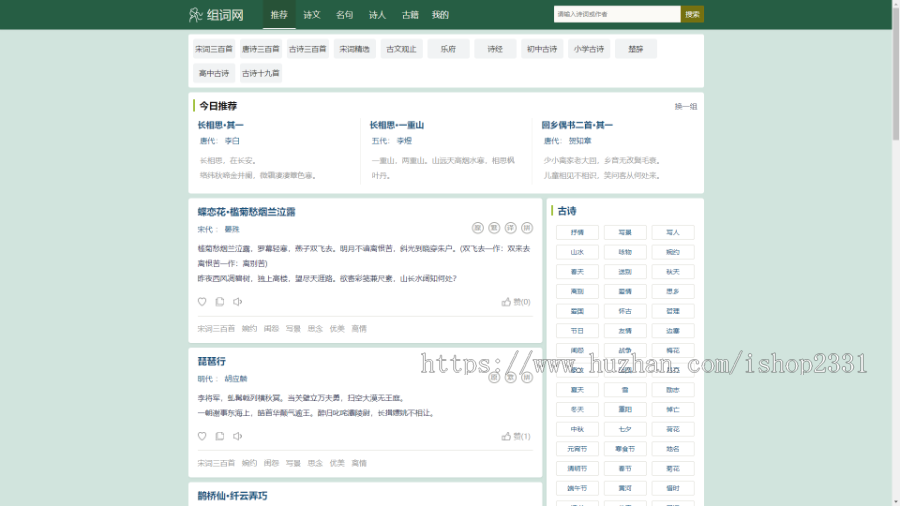Open the 名句 navigation tab
This screenshot has height=506, width=900.
pyautogui.click(x=344, y=15)
